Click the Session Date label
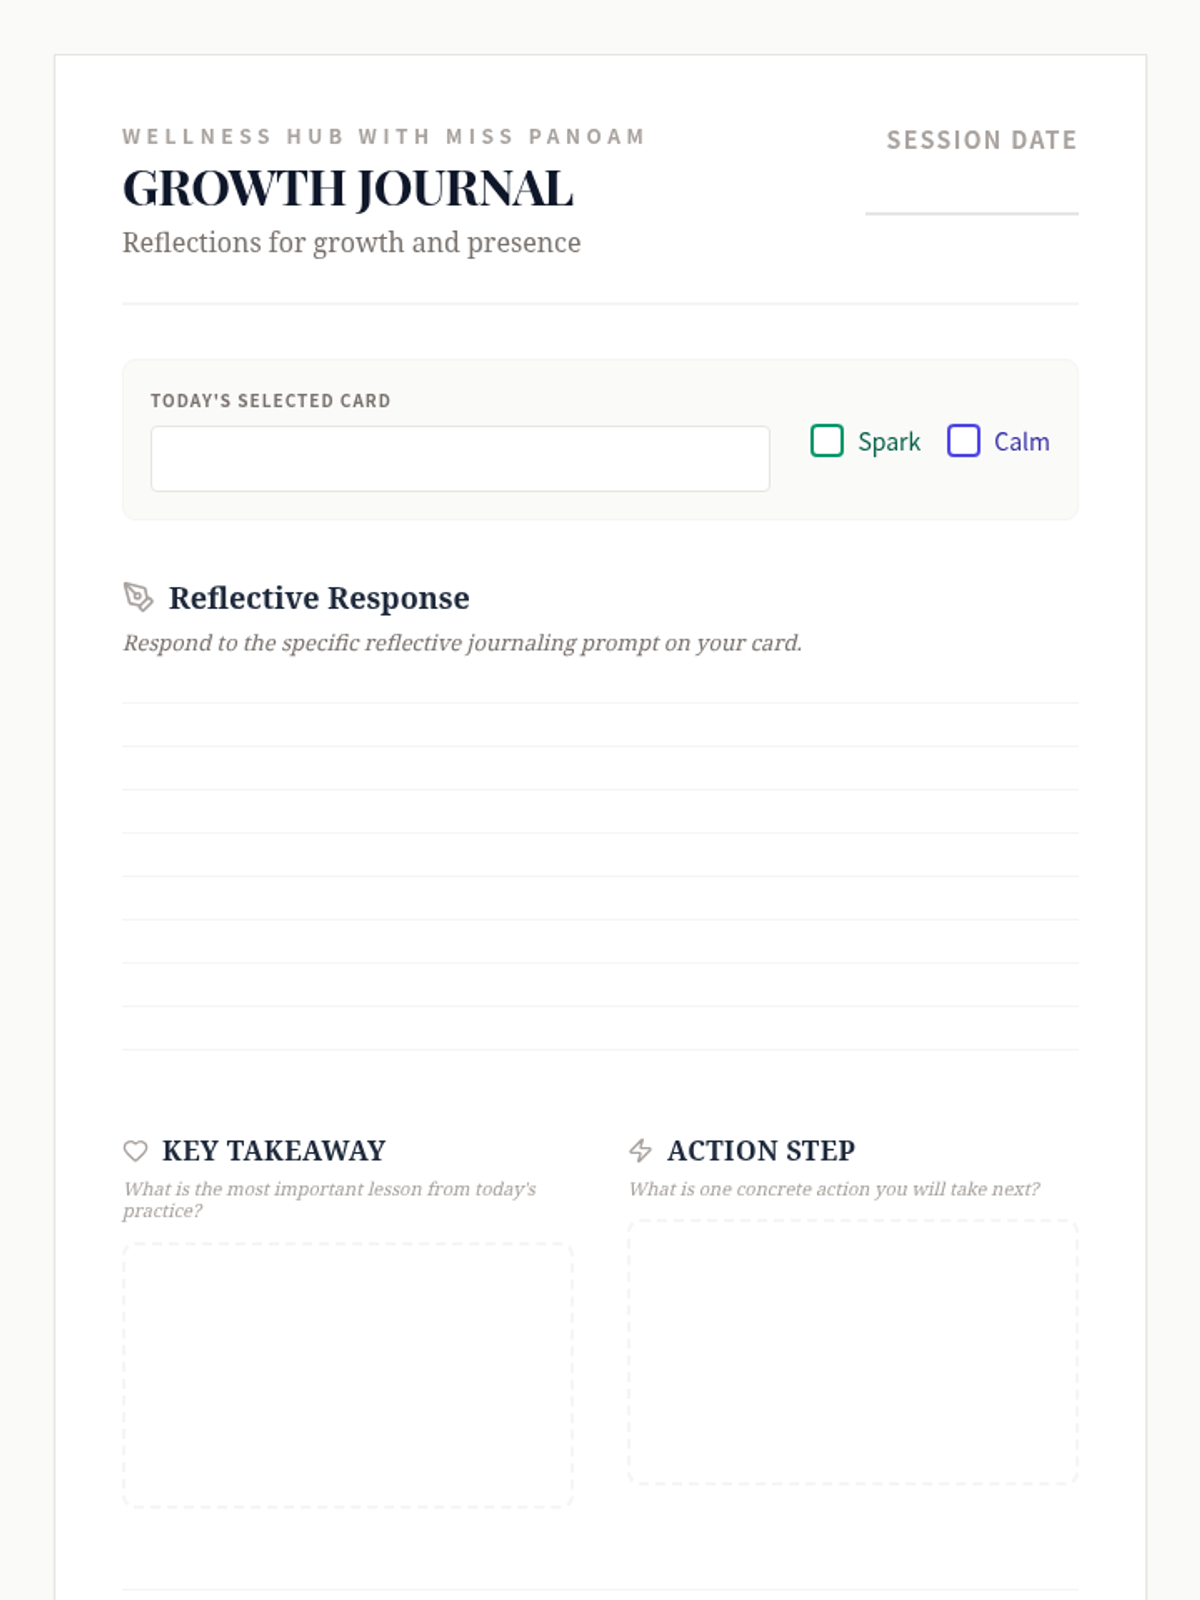Image resolution: width=1200 pixels, height=1600 pixels. tap(981, 140)
